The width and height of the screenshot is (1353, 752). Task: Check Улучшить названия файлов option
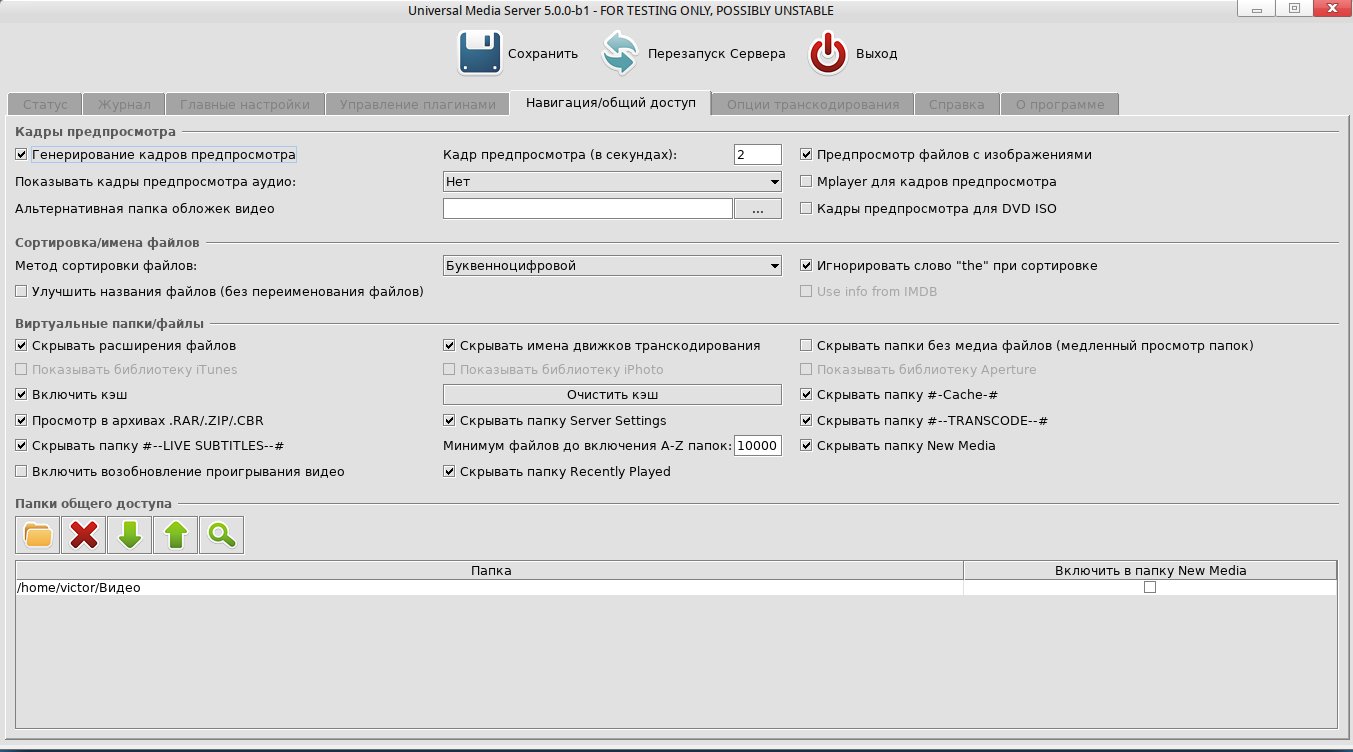(22, 291)
